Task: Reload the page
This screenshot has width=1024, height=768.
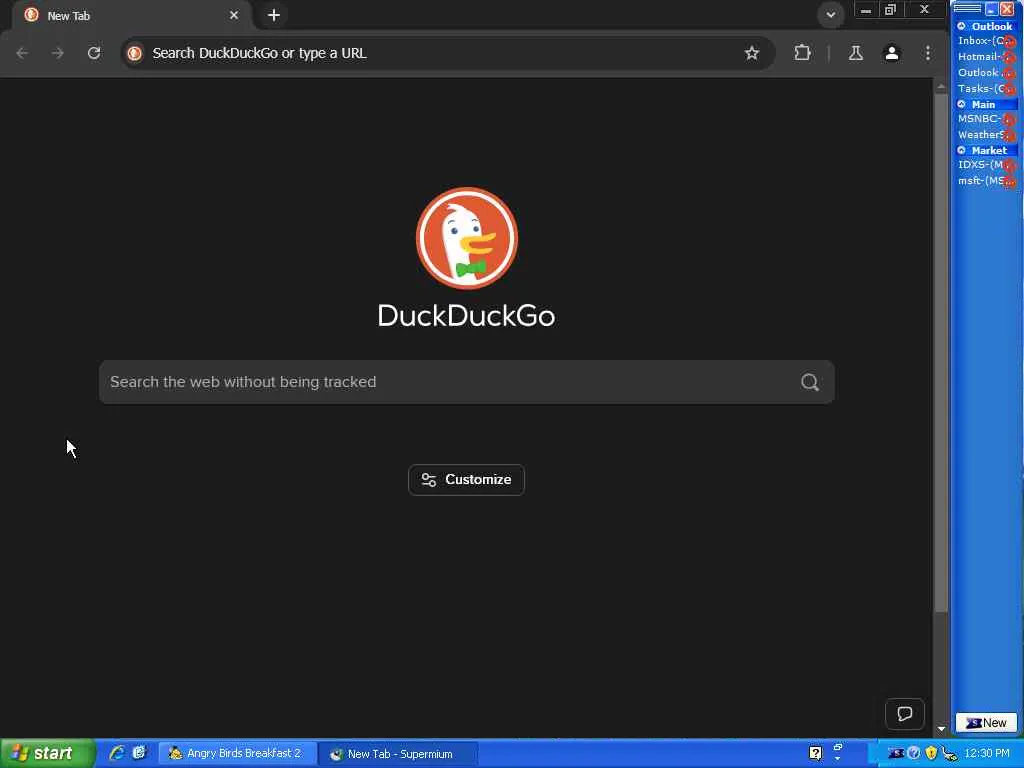Action: pyautogui.click(x=94, y=53)
